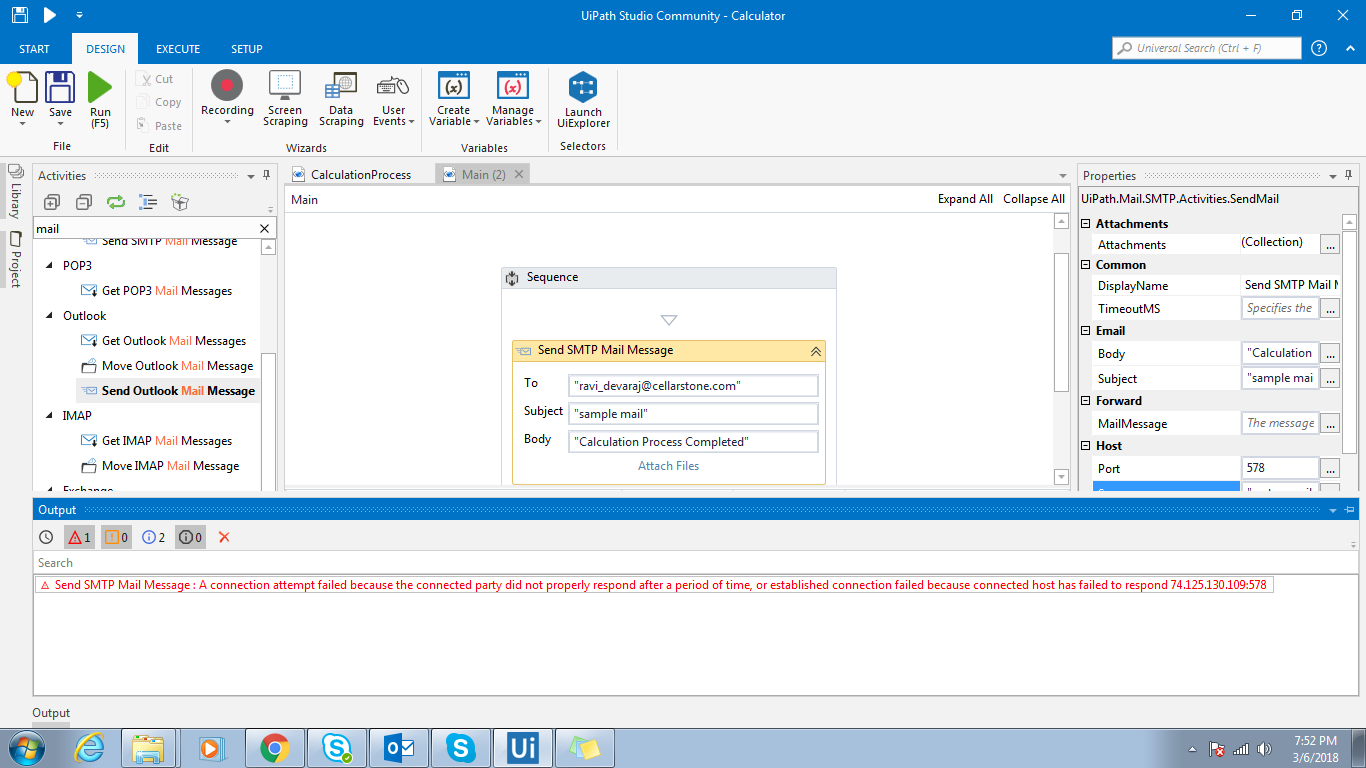The height and width of the screenshot is (768, 1366).
Task: Click the title bar quick run icon
Action: point(49,15)
